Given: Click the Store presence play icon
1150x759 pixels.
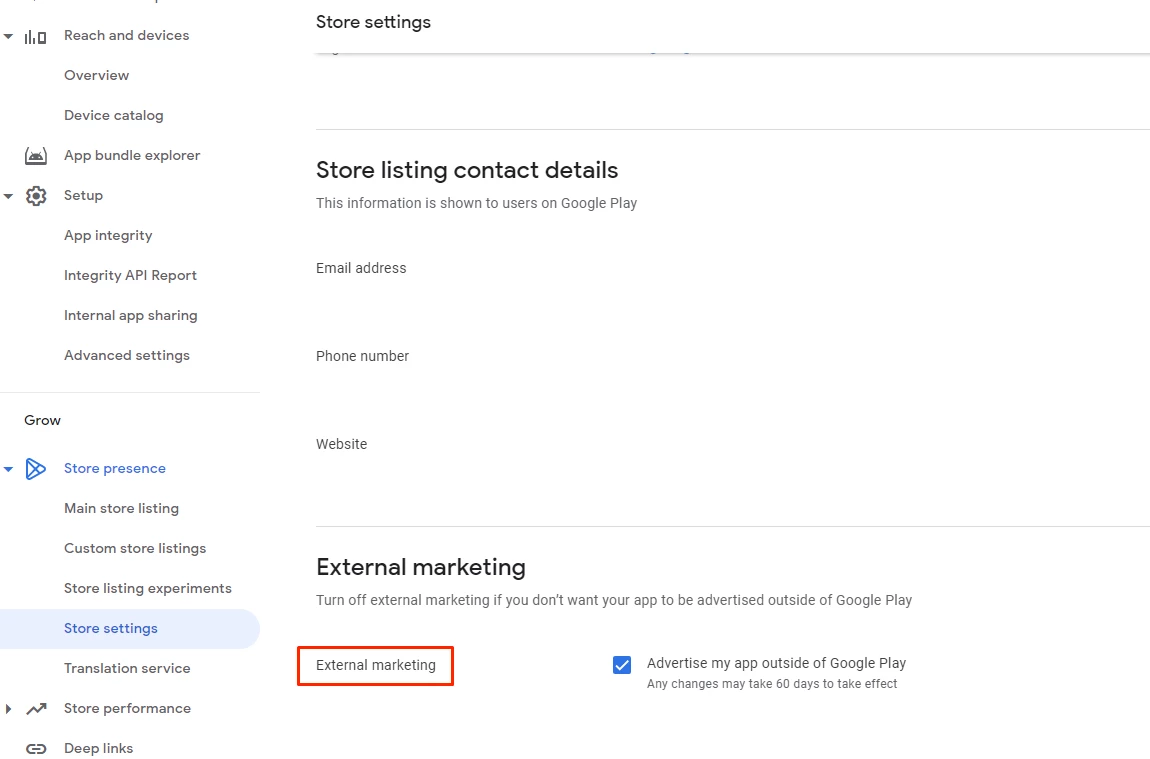Looking at the screenshot, I should point(36,469).
